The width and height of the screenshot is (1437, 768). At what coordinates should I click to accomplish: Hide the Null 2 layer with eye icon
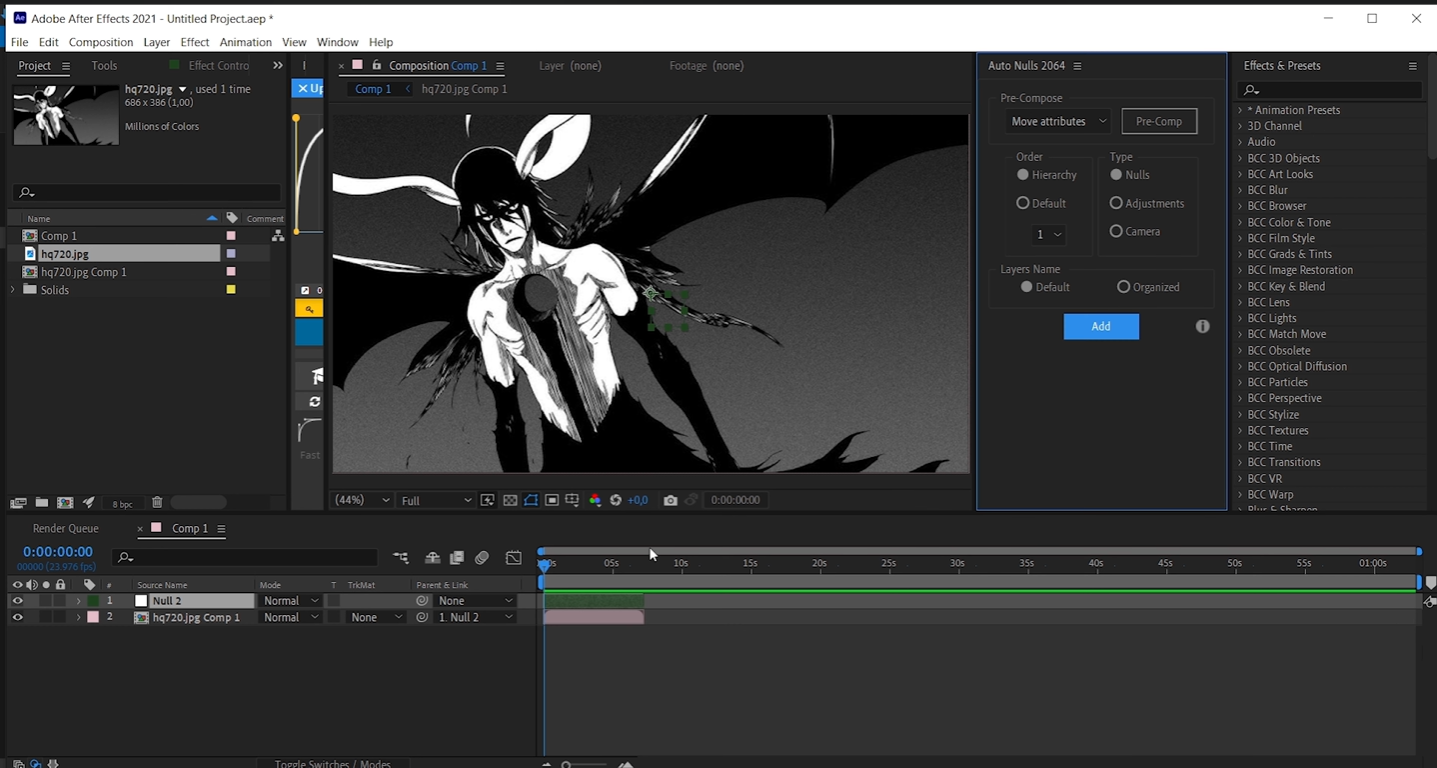pos(17,601)
